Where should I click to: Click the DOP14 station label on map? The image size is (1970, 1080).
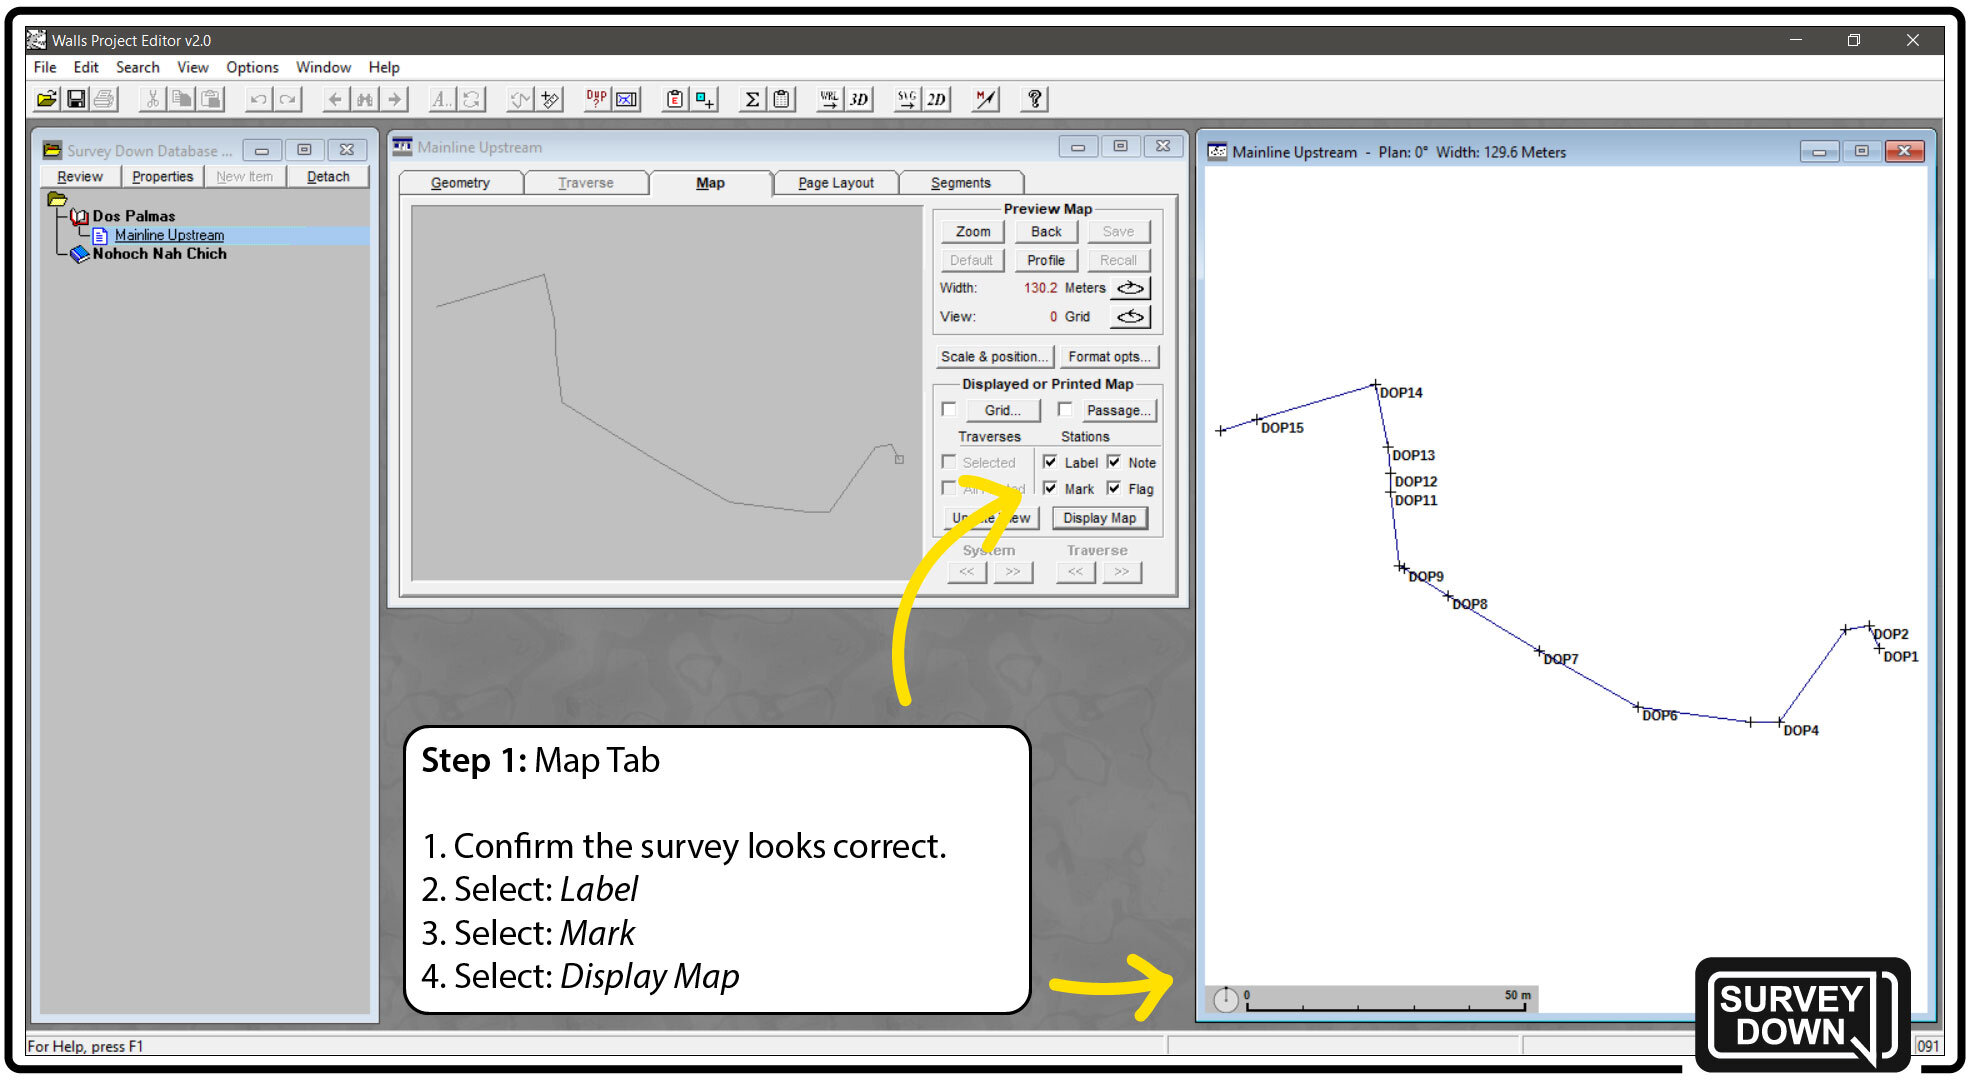1401,393
